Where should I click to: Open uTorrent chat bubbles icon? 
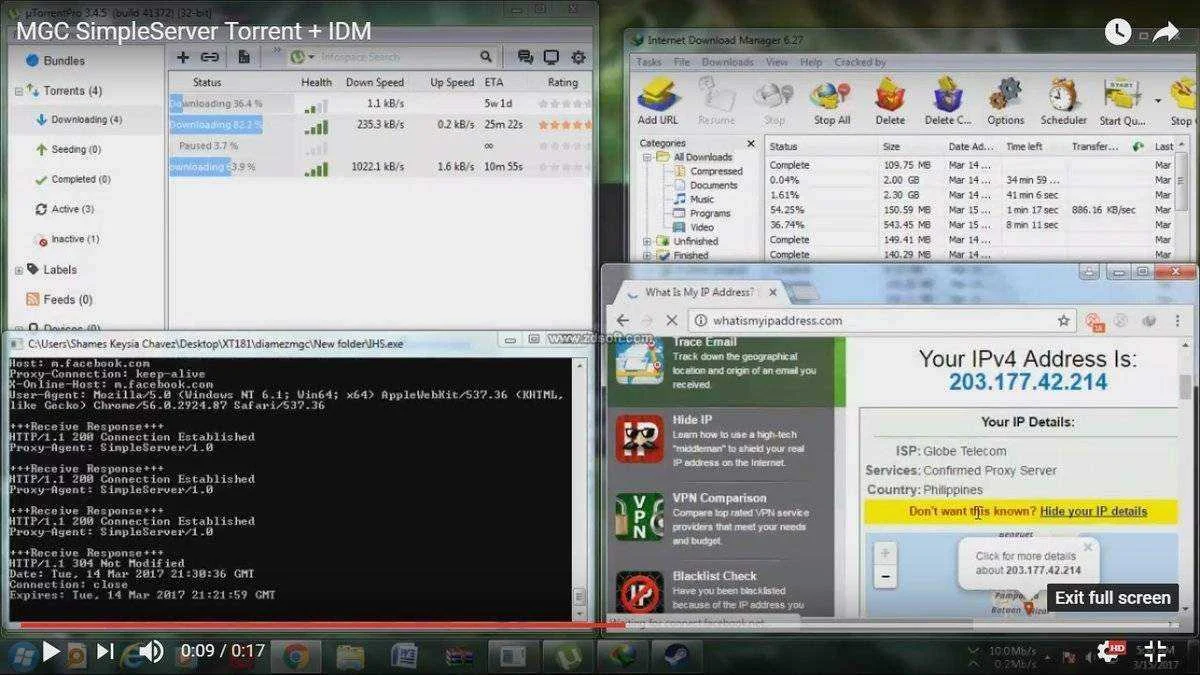pos(525,57)
